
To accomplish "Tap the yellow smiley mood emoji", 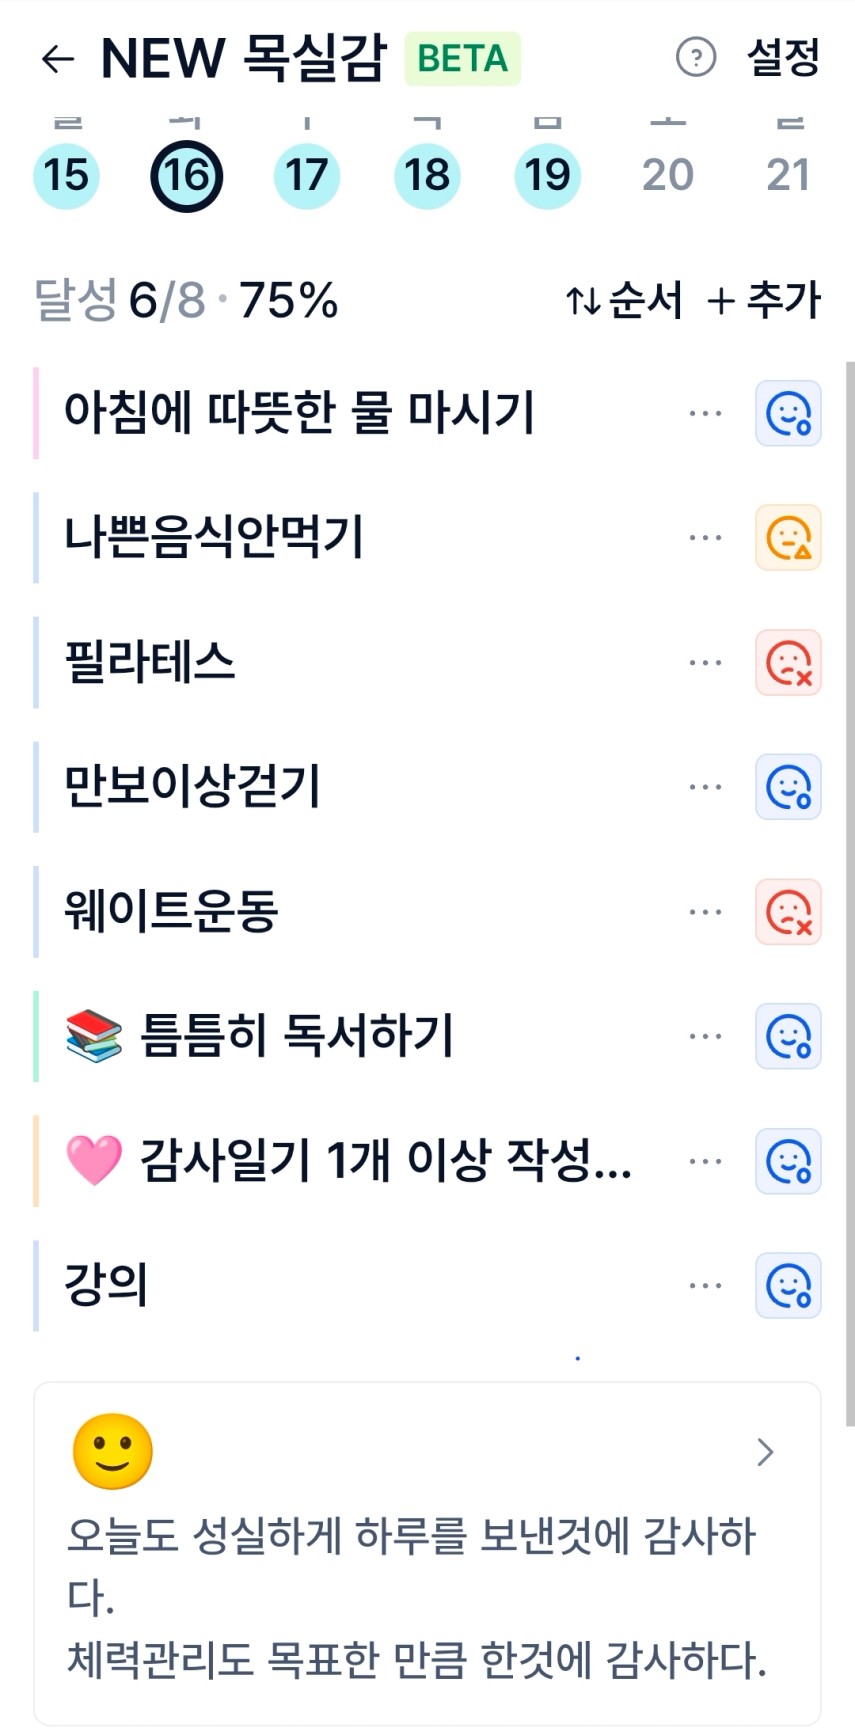I will tap(112, 1451).
